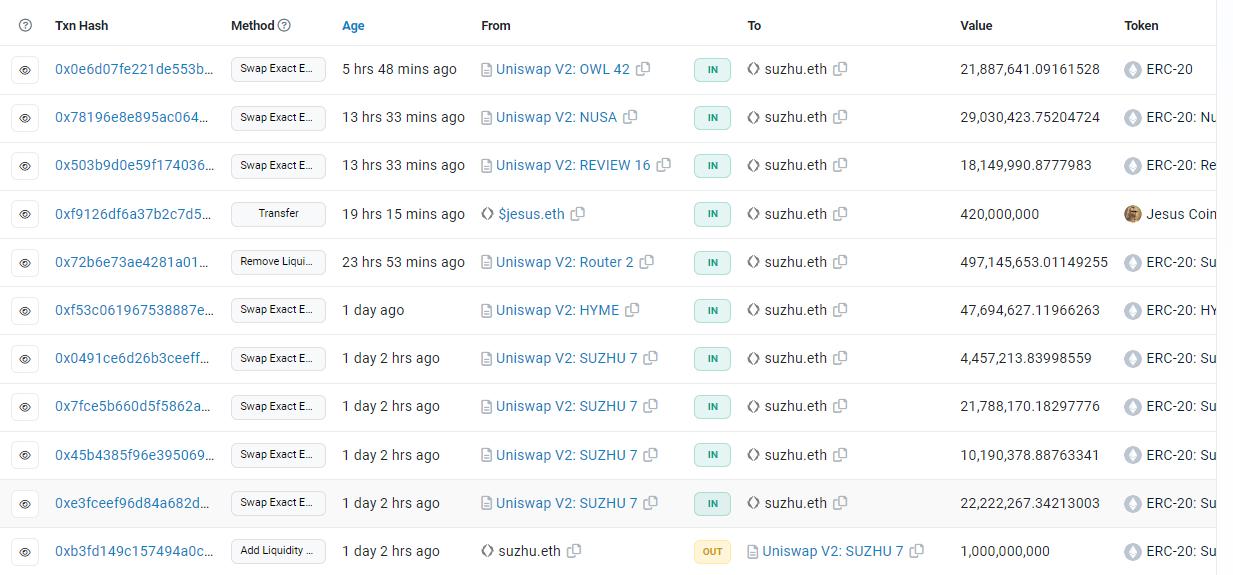Copy Uniswap V2: OWL 42 address
The height and width of the screenshot is (575, 1233).
tap(643, 69)
